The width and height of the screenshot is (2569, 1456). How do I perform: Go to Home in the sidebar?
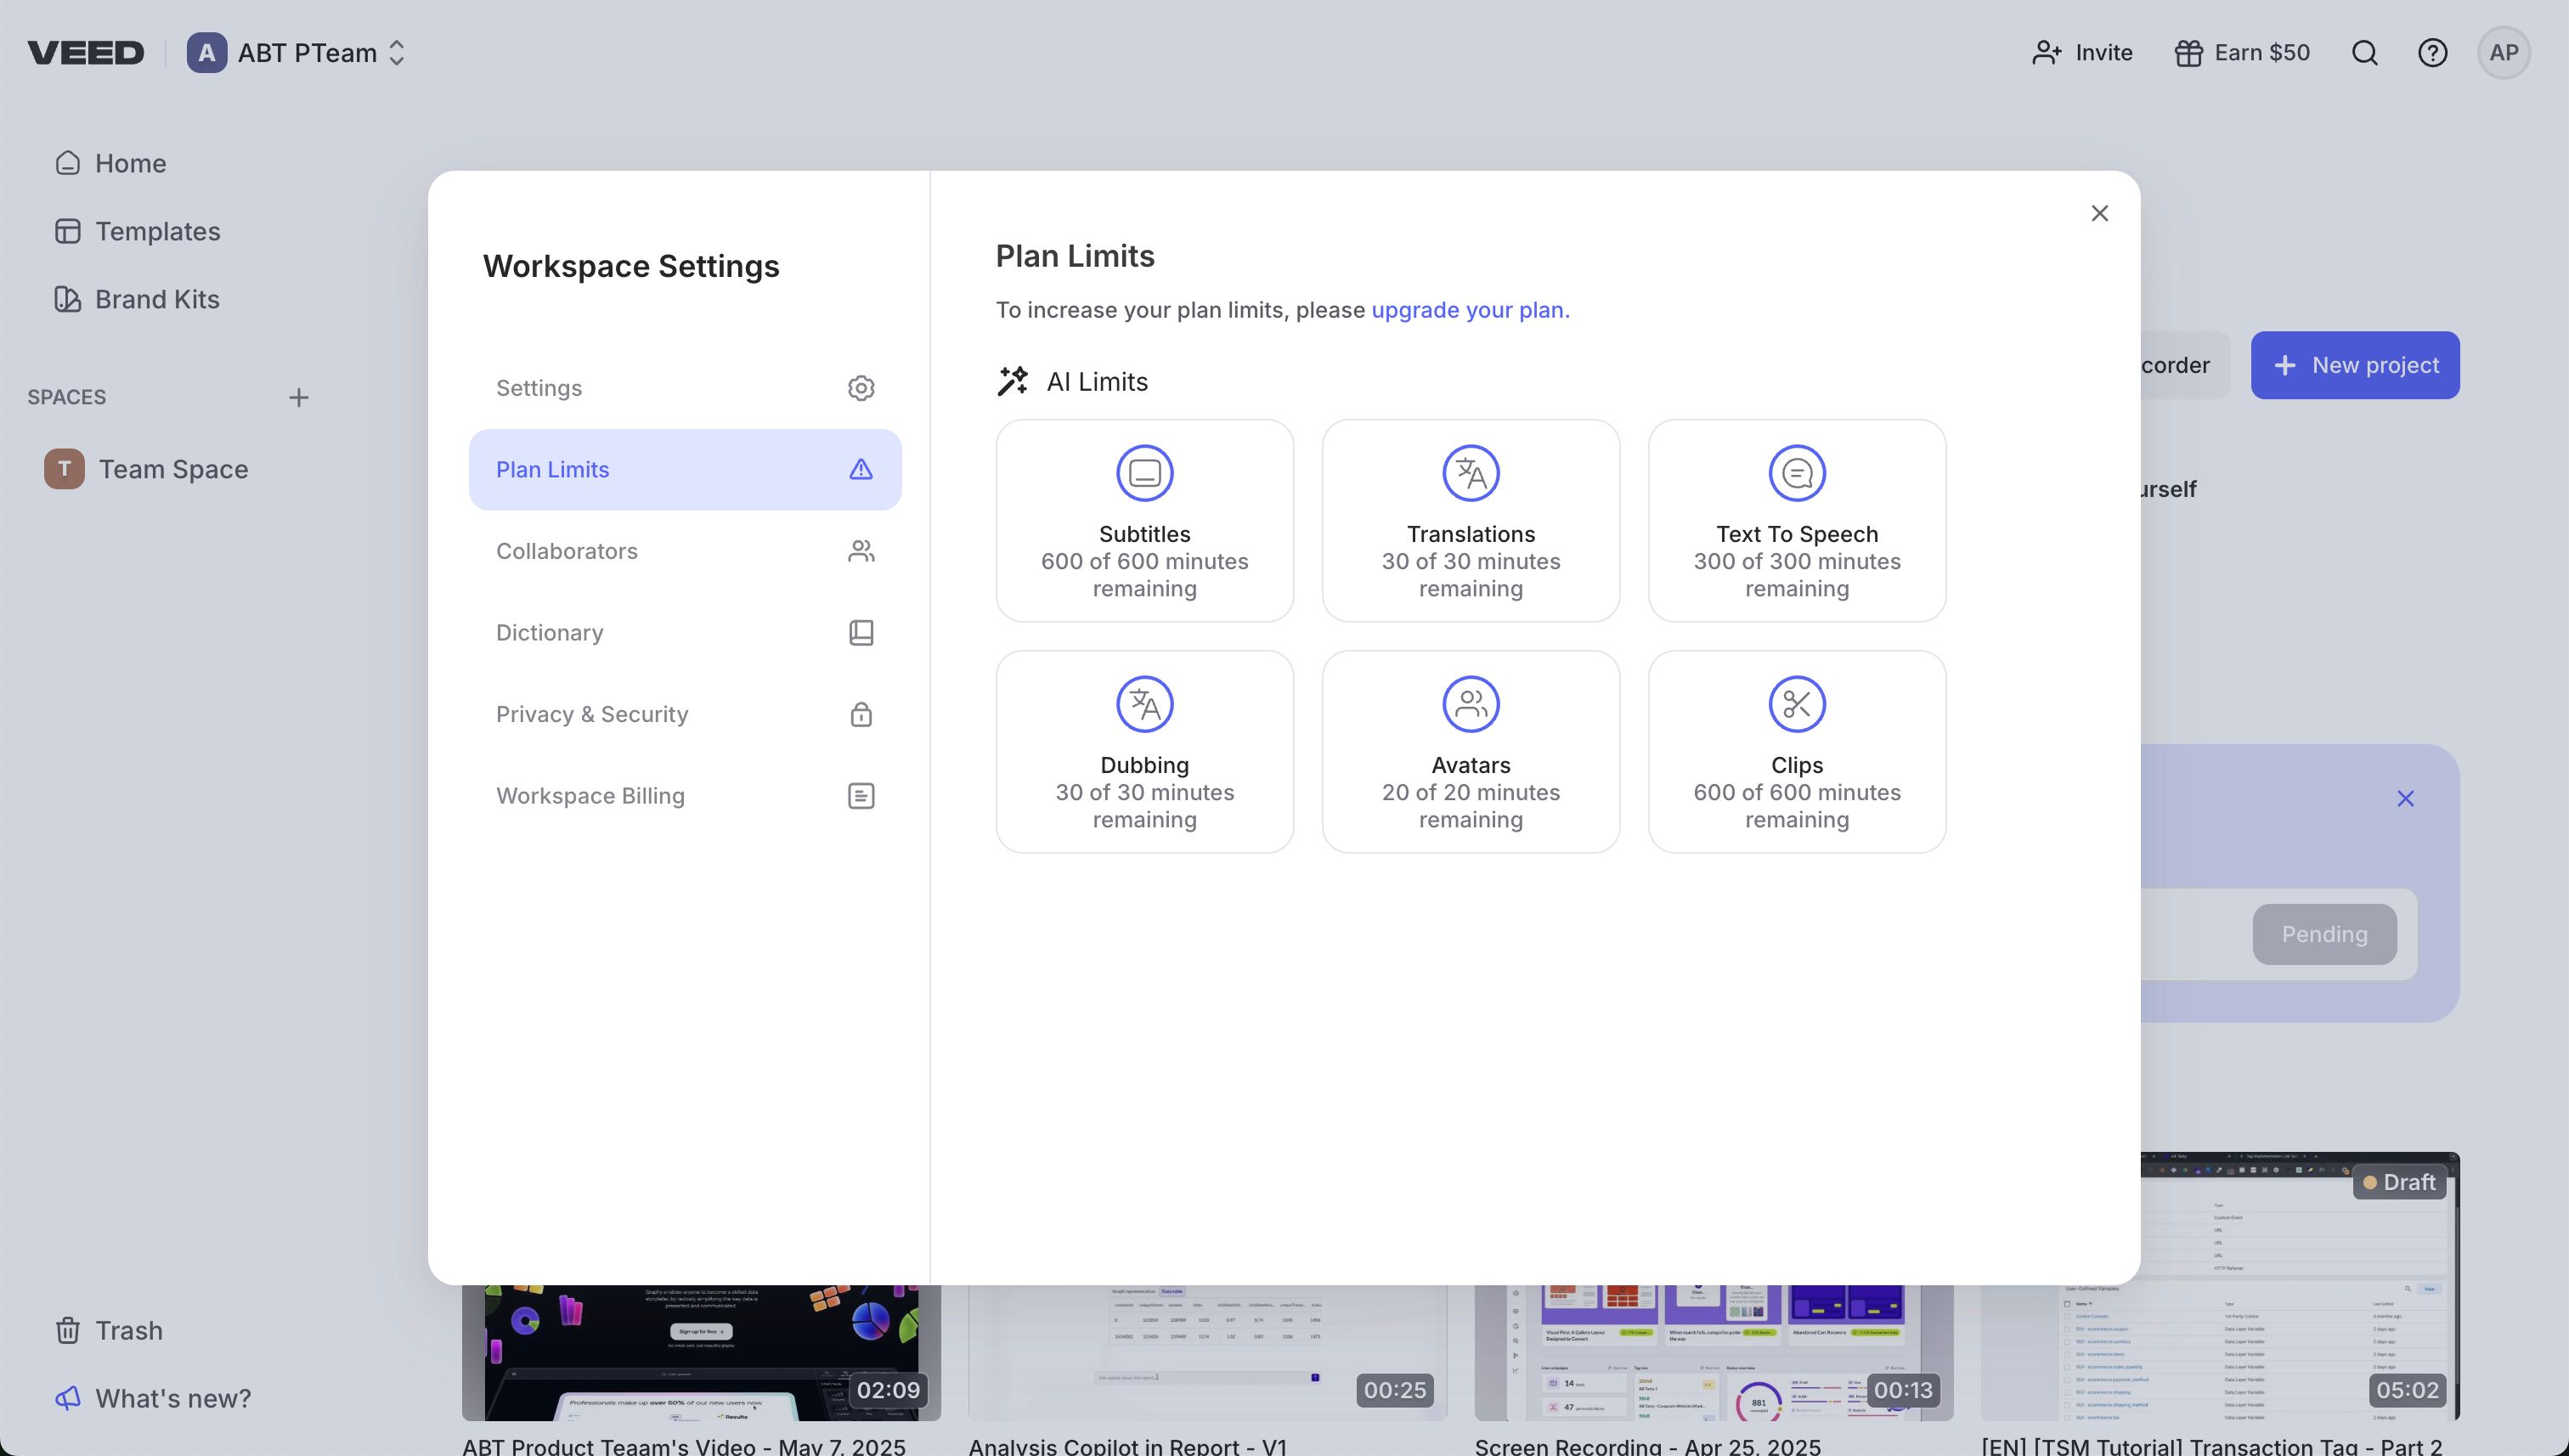[x=111, y=163]
